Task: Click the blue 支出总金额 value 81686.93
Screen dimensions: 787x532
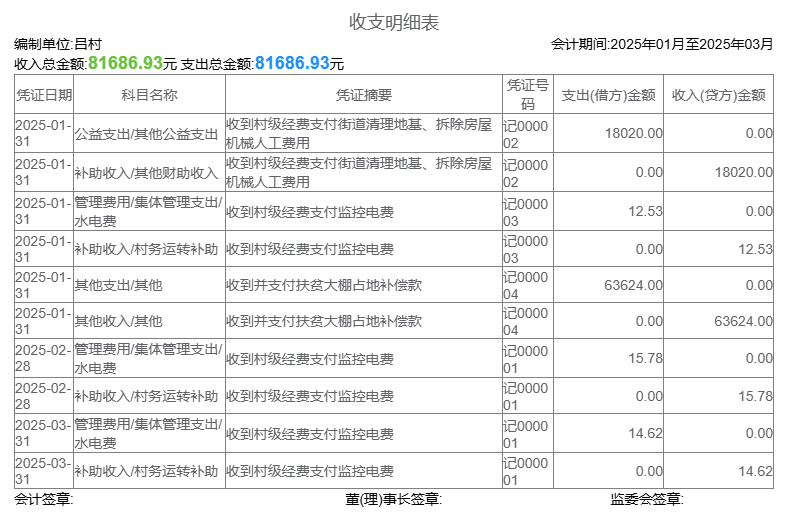Action: pos(292,63)
